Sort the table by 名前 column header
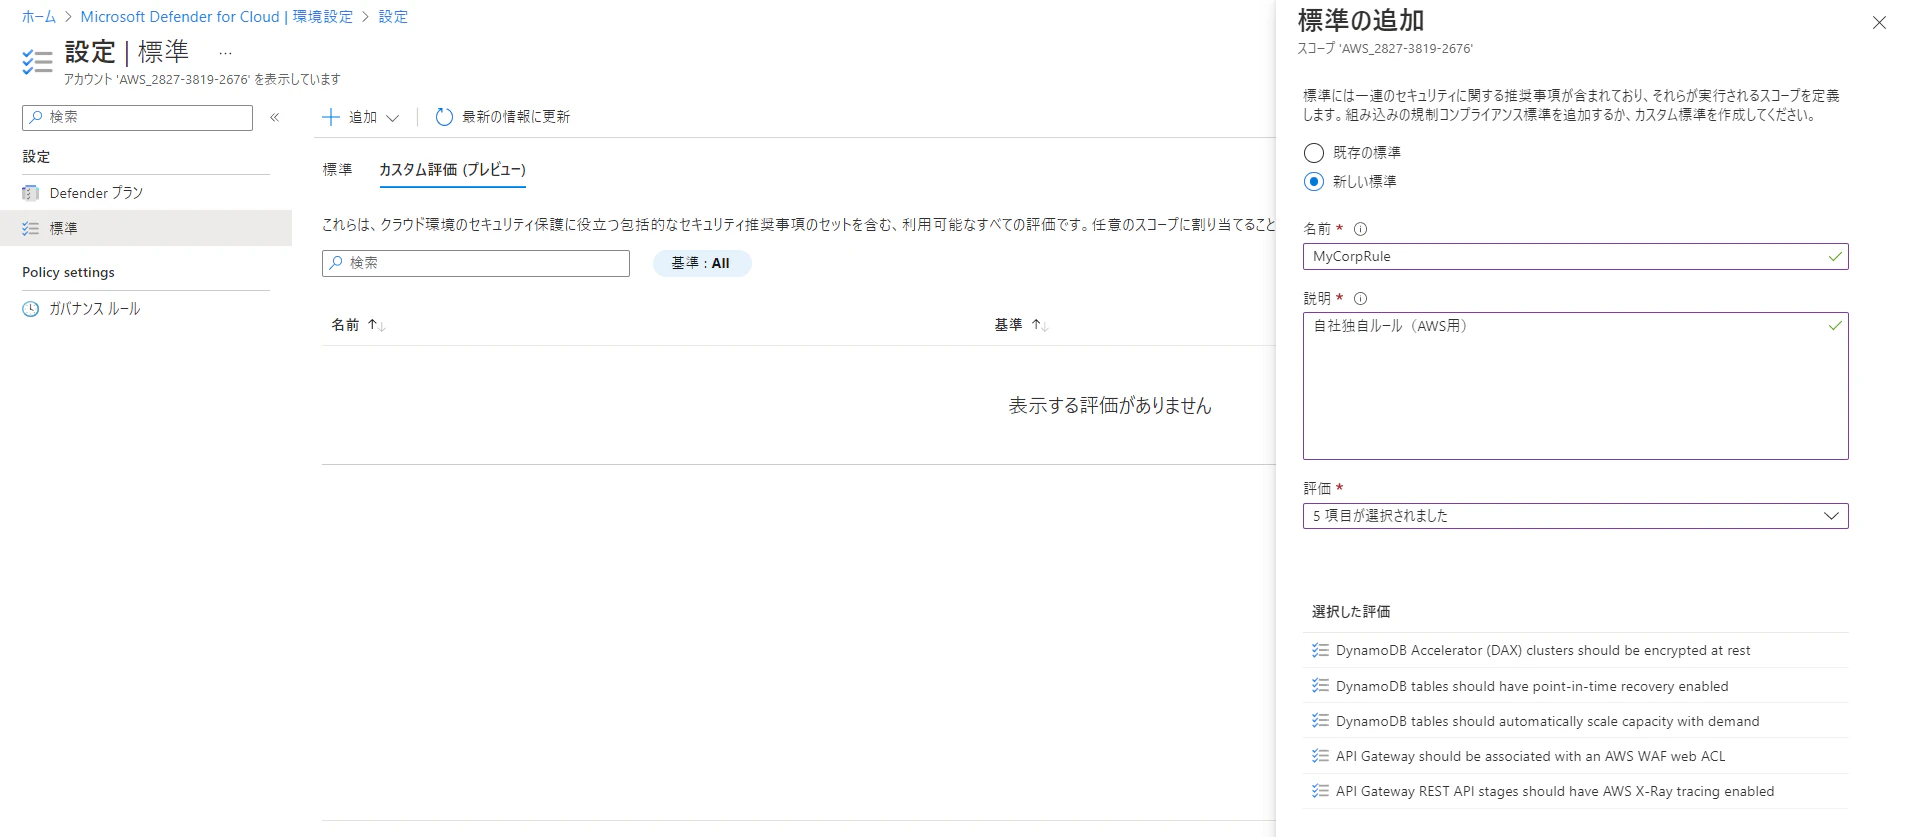The image size is (1910, 837). click(345, 325)
